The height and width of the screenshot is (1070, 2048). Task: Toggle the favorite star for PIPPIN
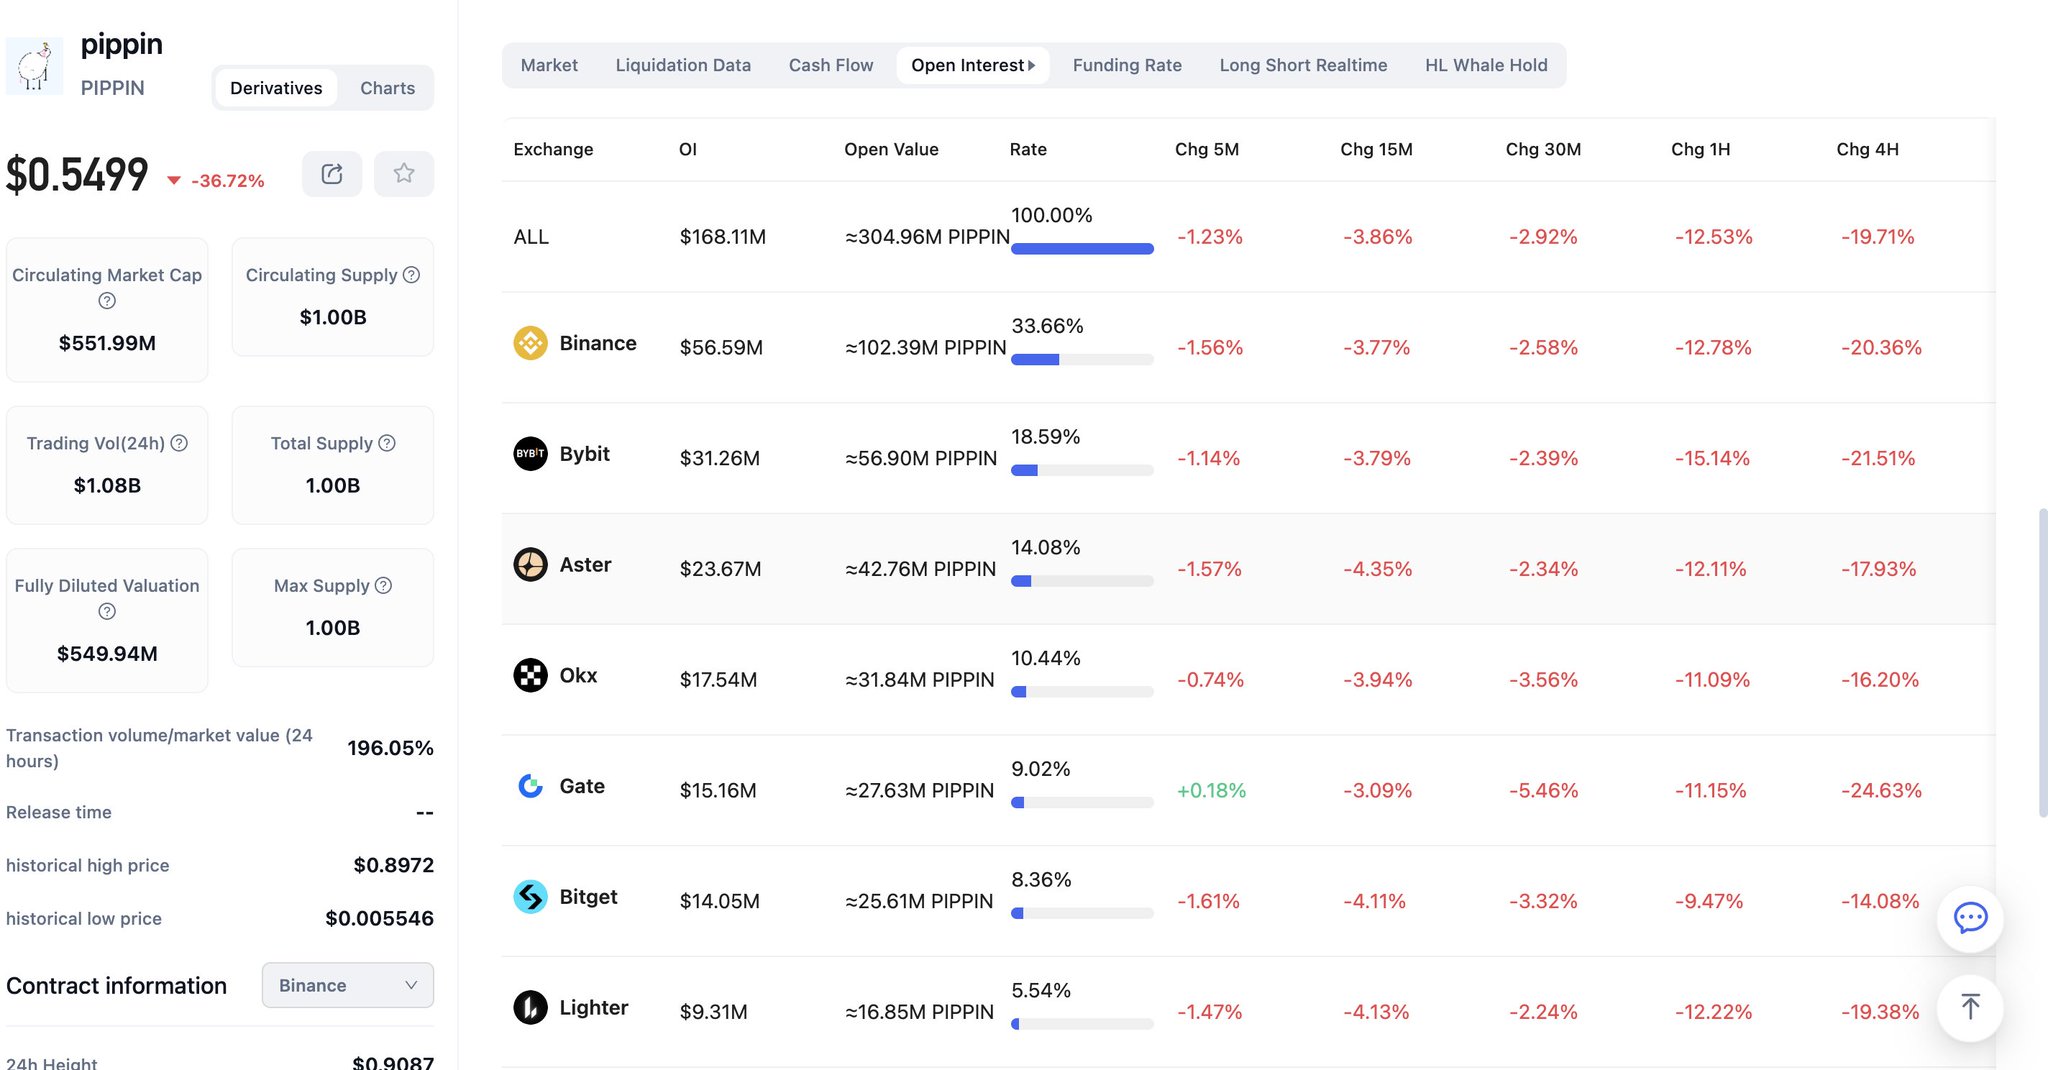point(404,174)
